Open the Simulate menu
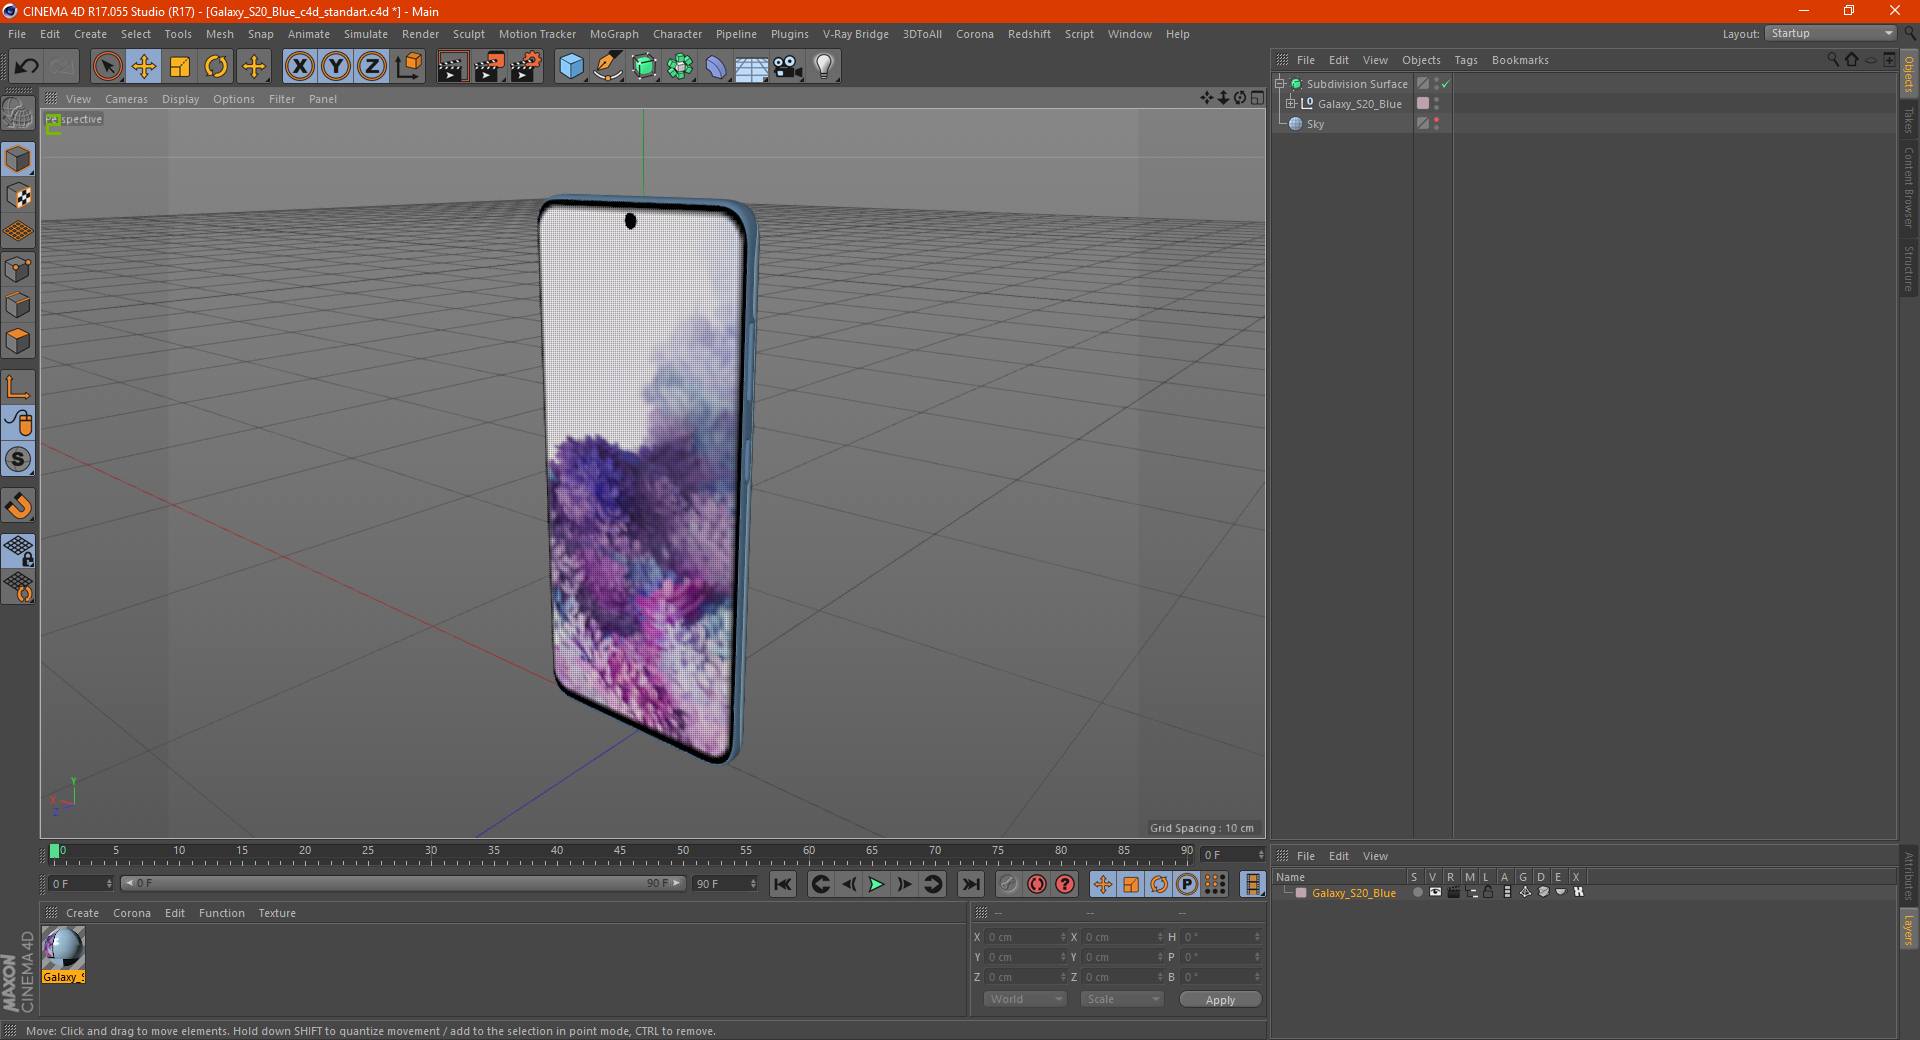The image size is (1920, 1040). (366, 34)
